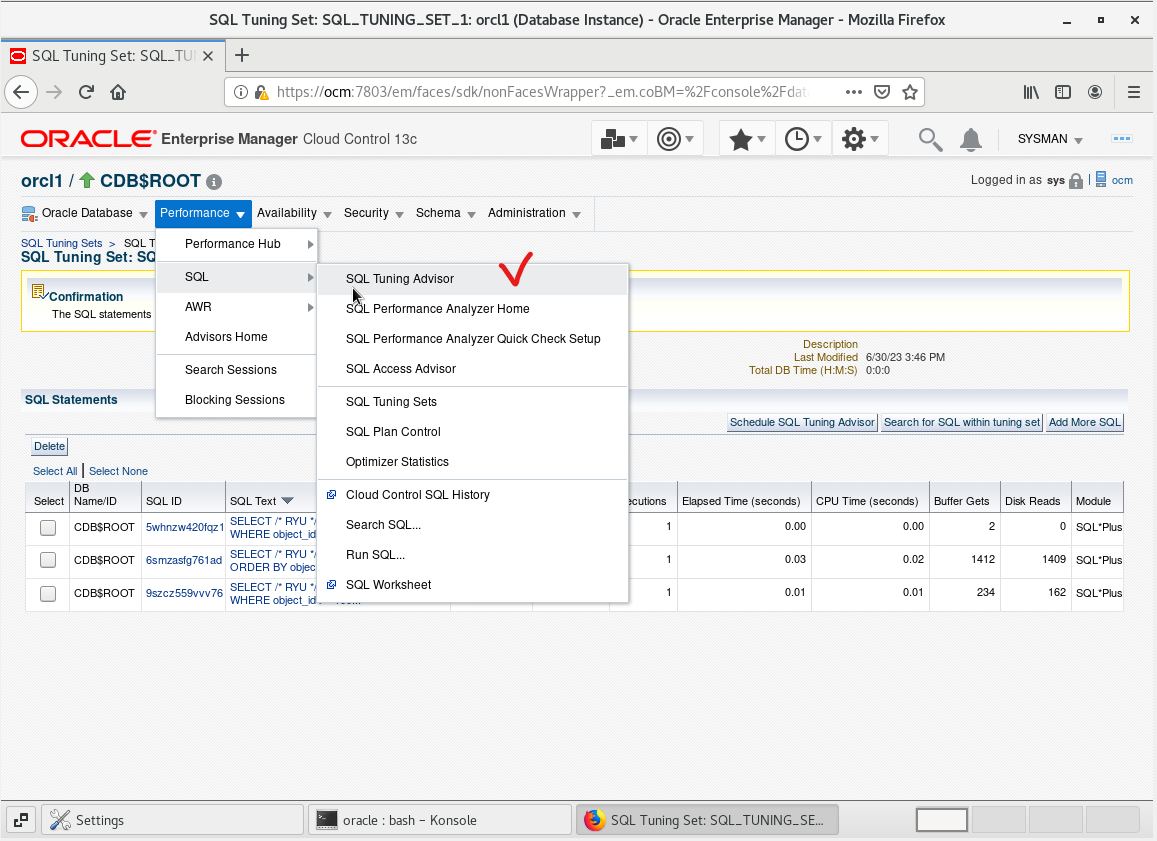View site information icon in address bar
1157x841 pixels.
click(x=241, y=92)
